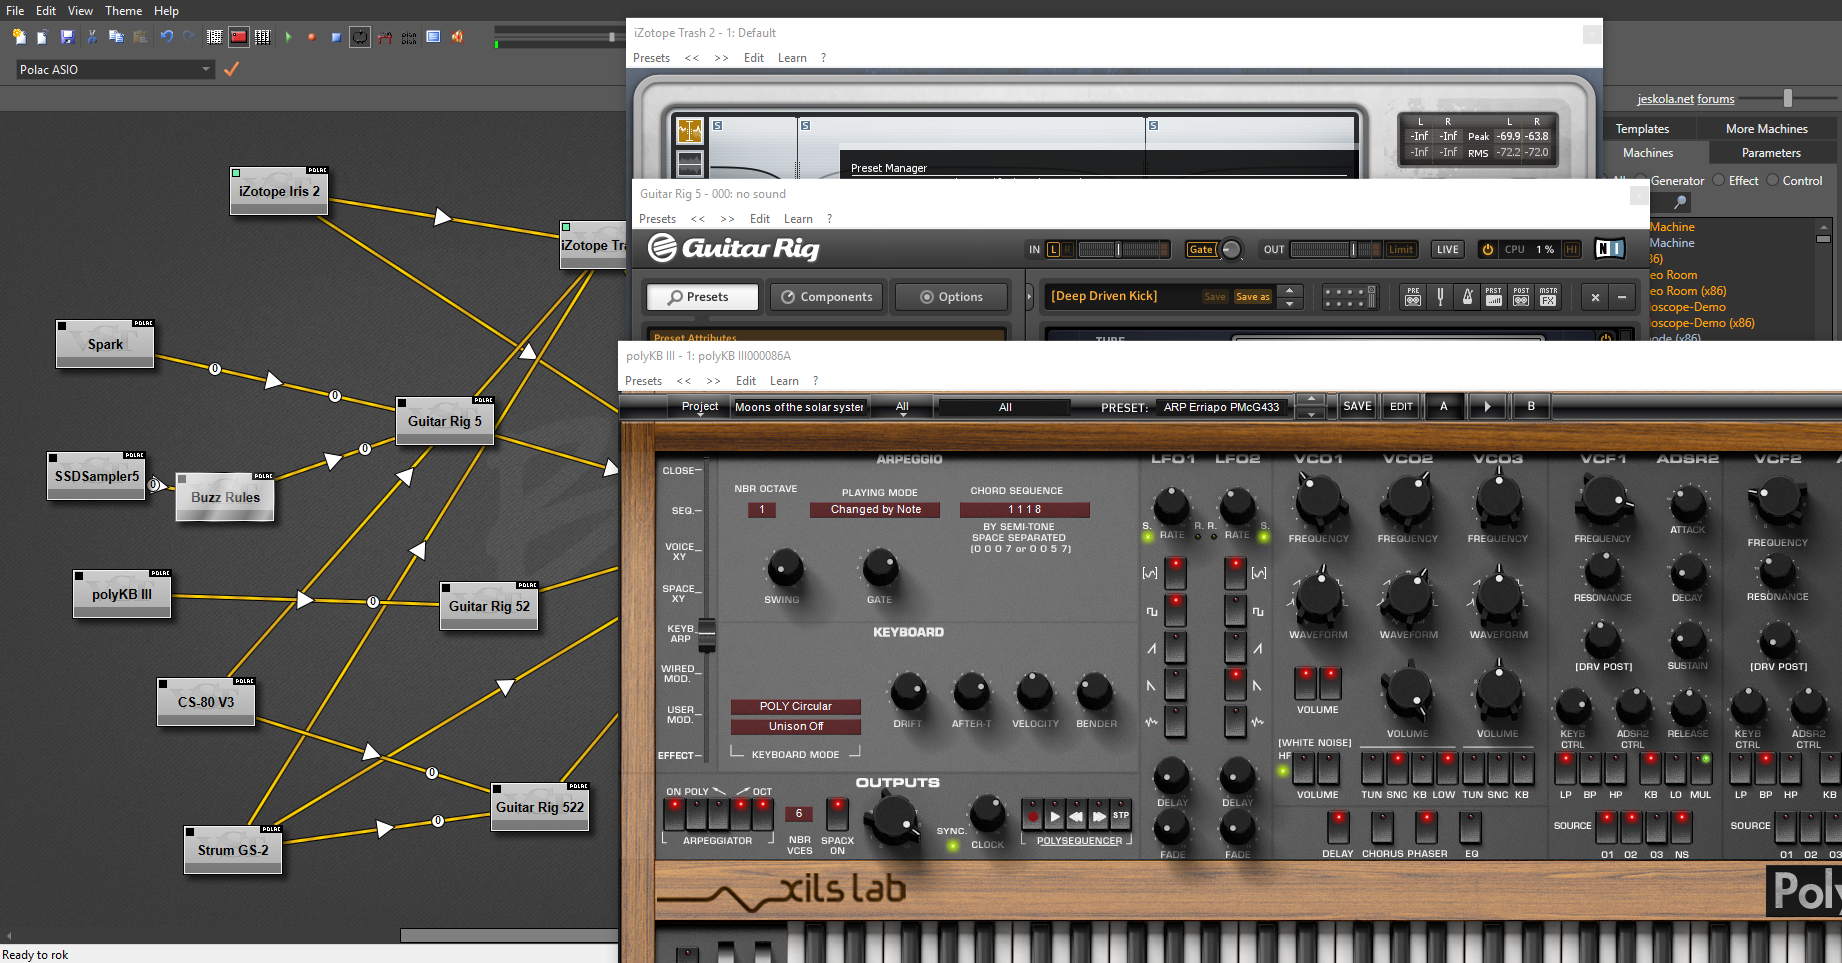Image resolution: width=1842 pixels, height=963 pixels.
Task: Click the Native Instruments NI logo
Action: pyautogui.click(x=1610, y=249)
